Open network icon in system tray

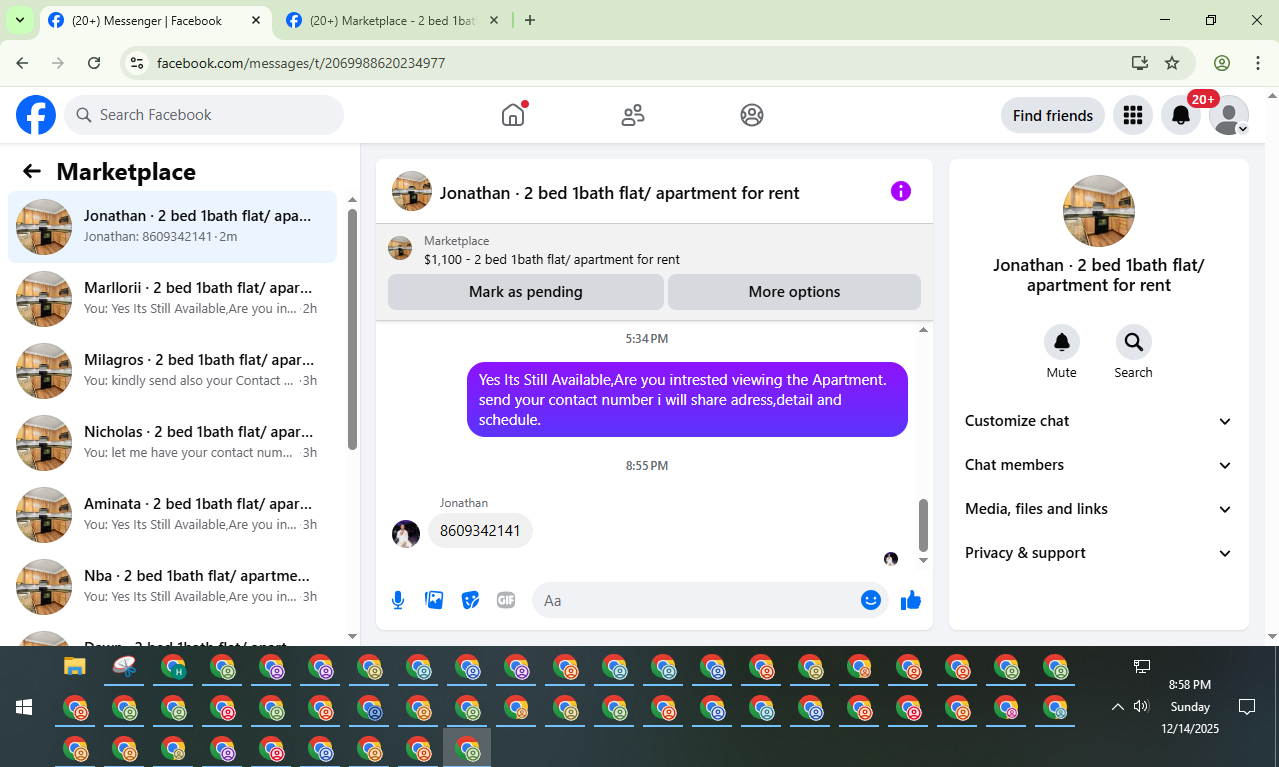tap(1141, 666)
